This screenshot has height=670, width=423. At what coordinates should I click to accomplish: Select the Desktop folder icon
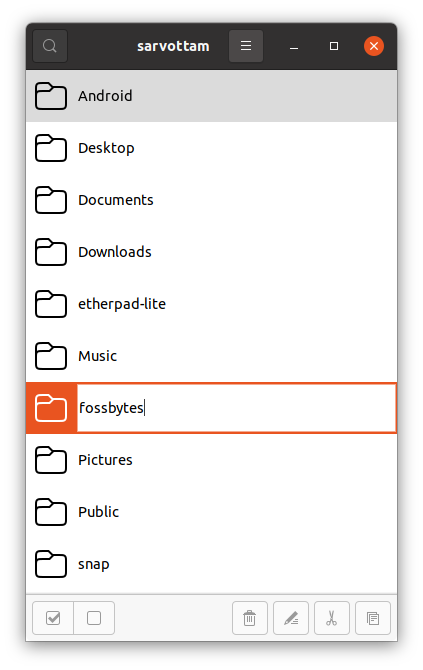(51, 148)
